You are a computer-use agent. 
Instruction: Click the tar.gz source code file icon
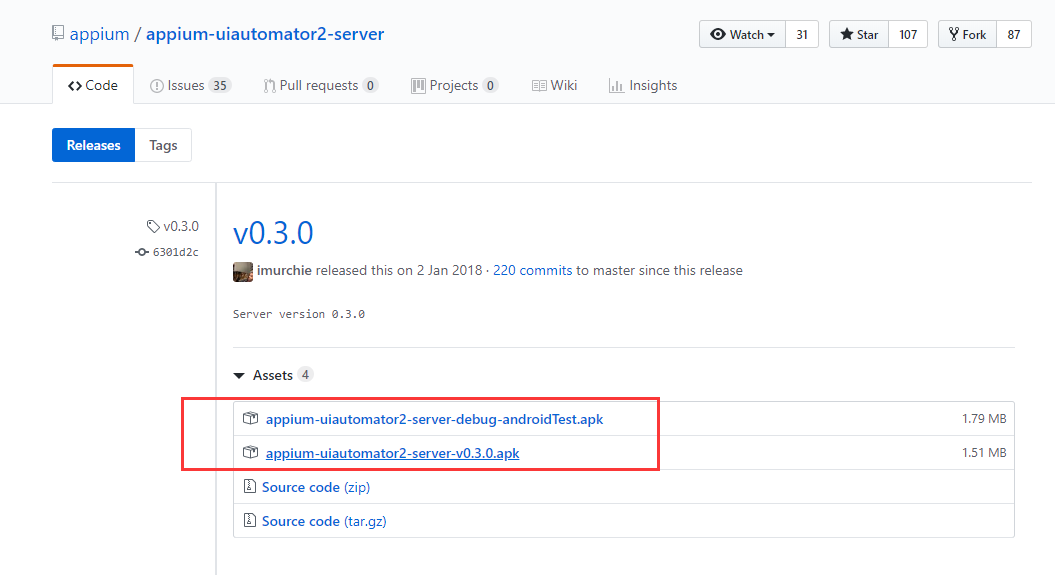pyautogui.click(x=250, y=521)
